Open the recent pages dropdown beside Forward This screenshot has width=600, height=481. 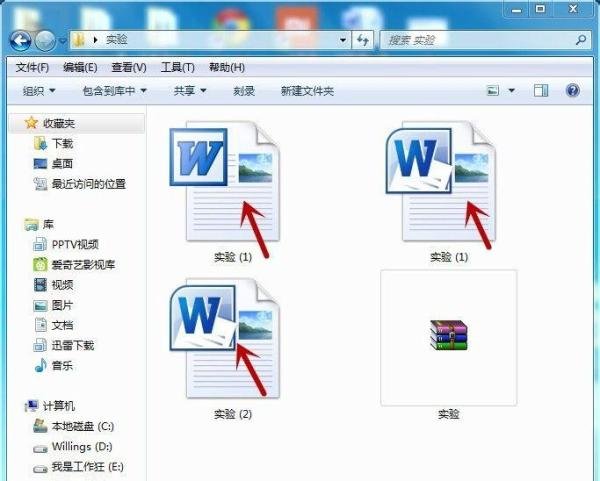(x=63, y=41)
